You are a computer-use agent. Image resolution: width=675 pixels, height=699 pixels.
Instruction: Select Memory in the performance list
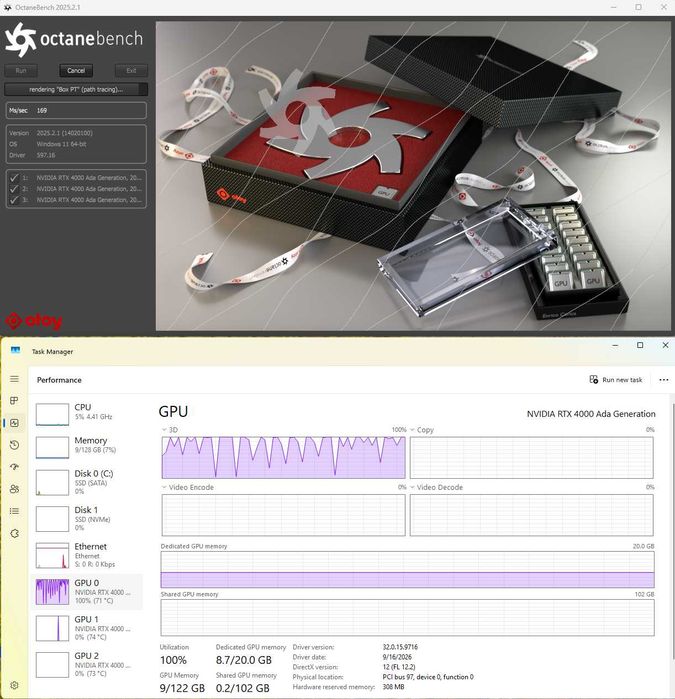87,446
